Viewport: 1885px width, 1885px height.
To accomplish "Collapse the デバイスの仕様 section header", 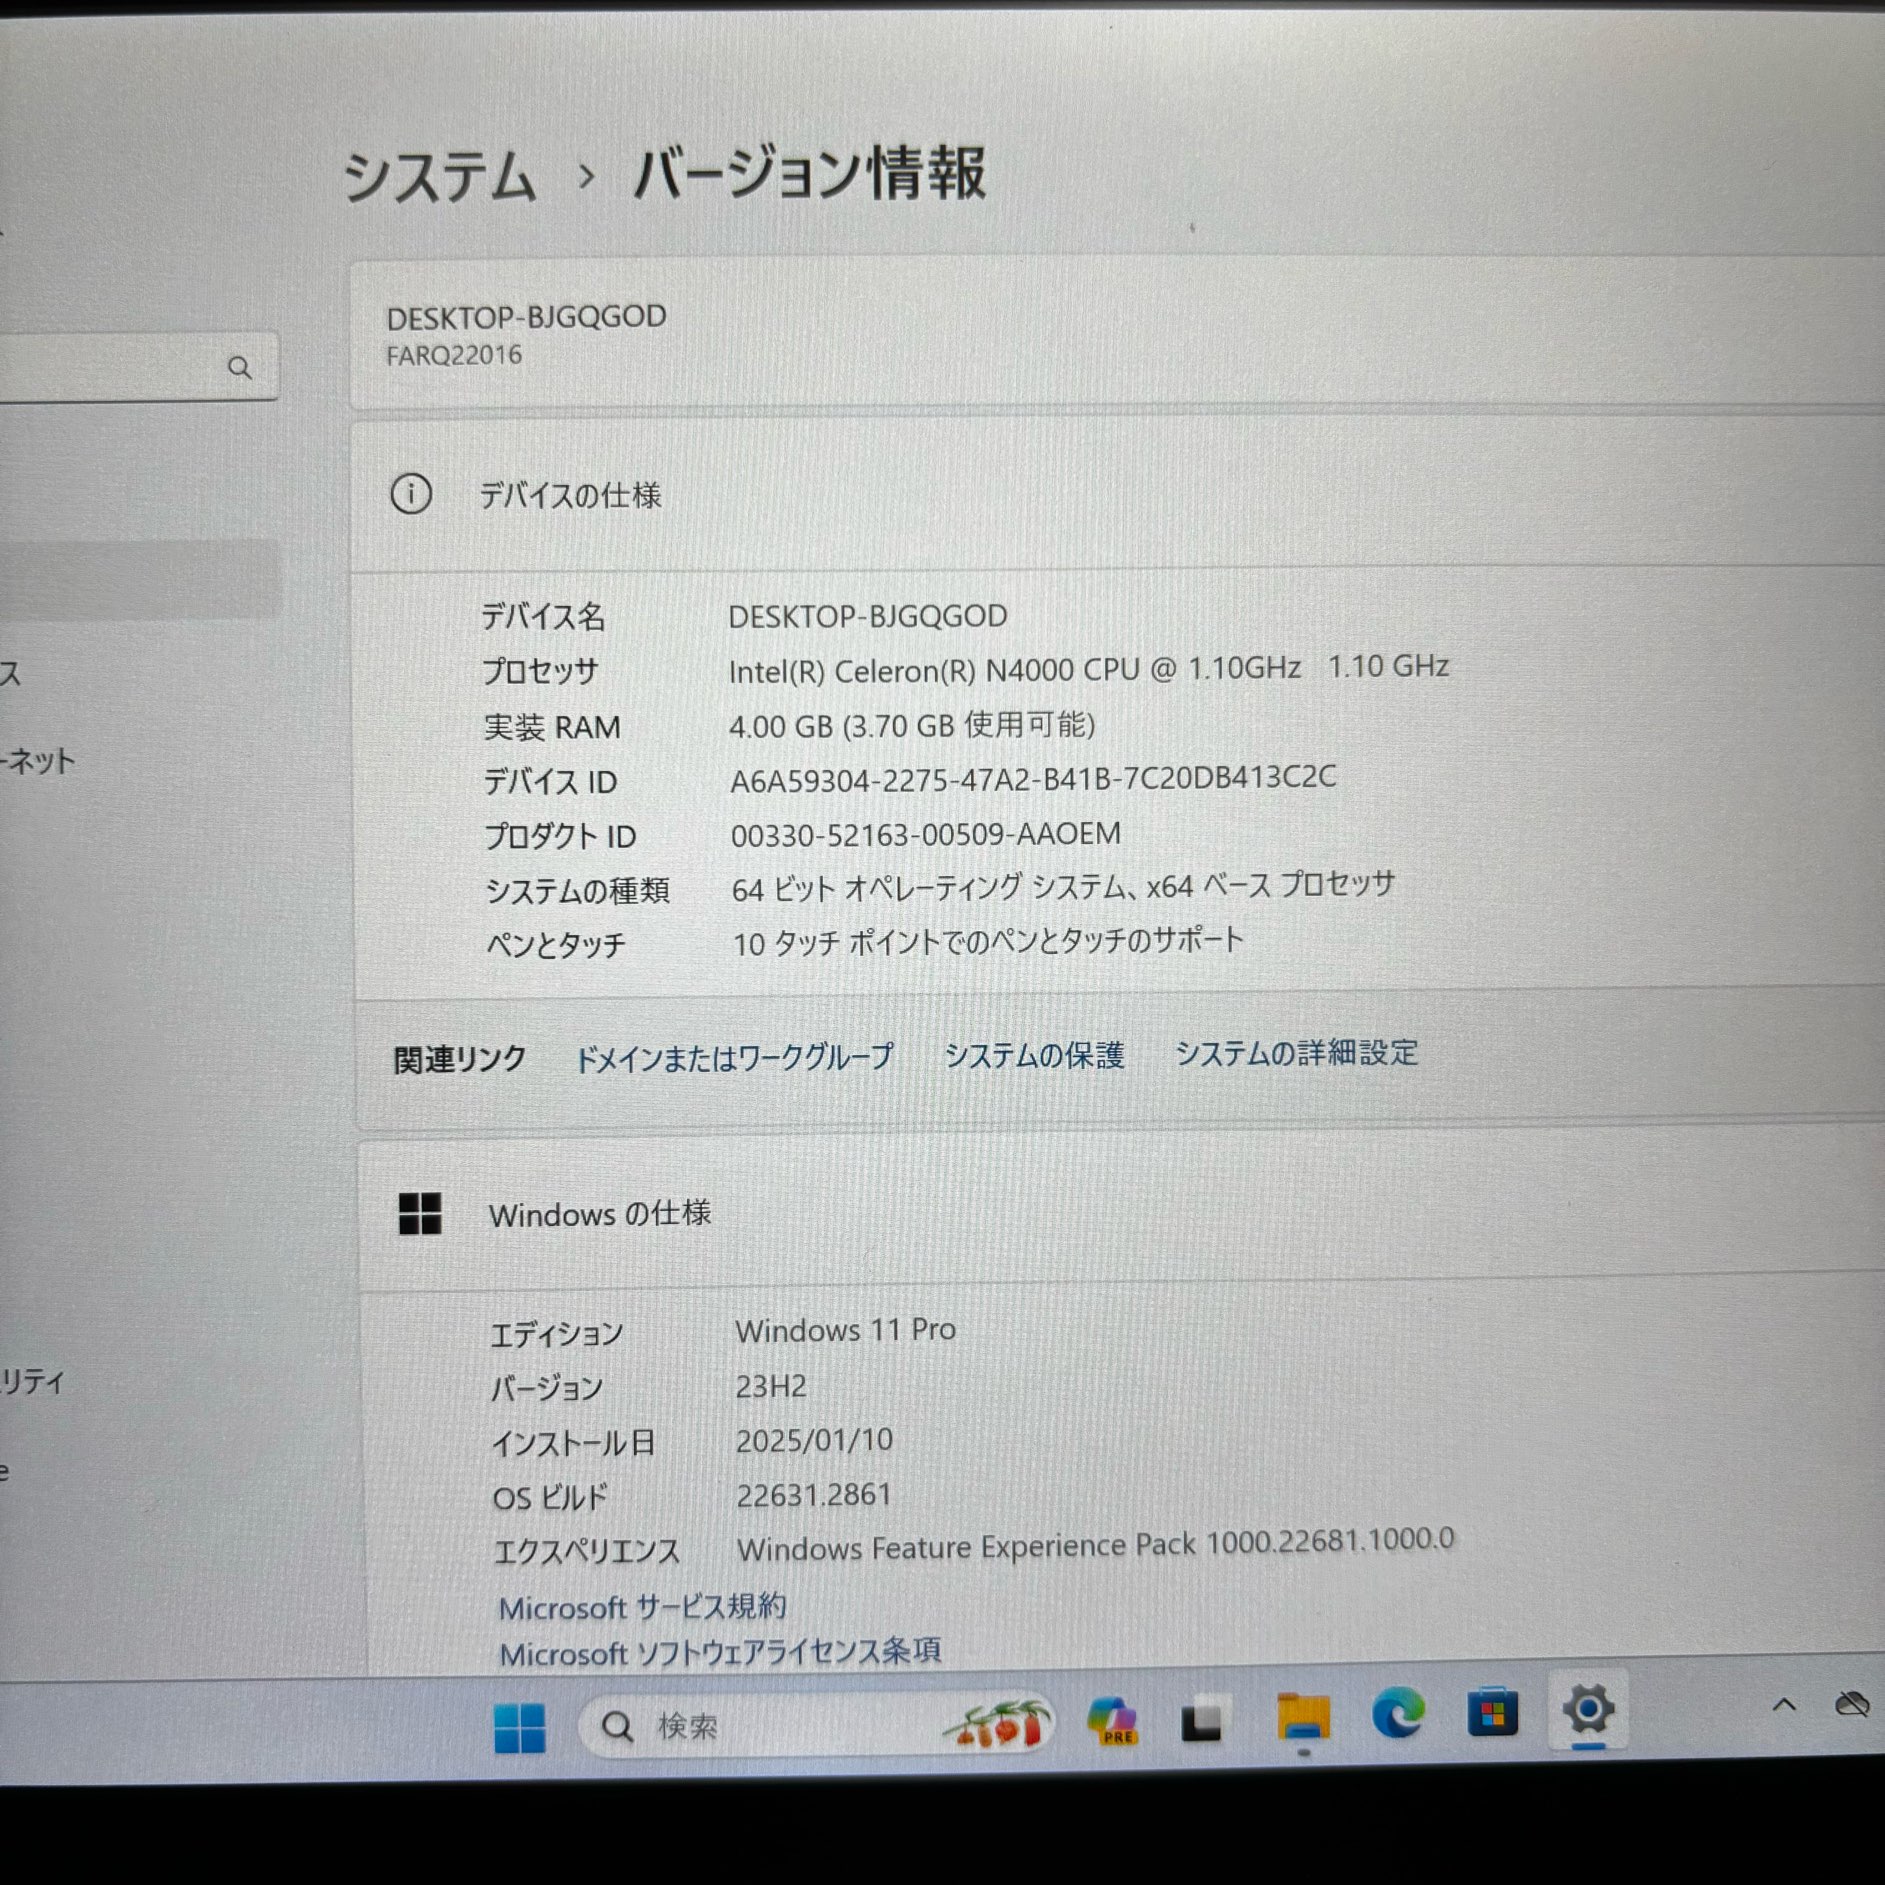I will 1117,494.
